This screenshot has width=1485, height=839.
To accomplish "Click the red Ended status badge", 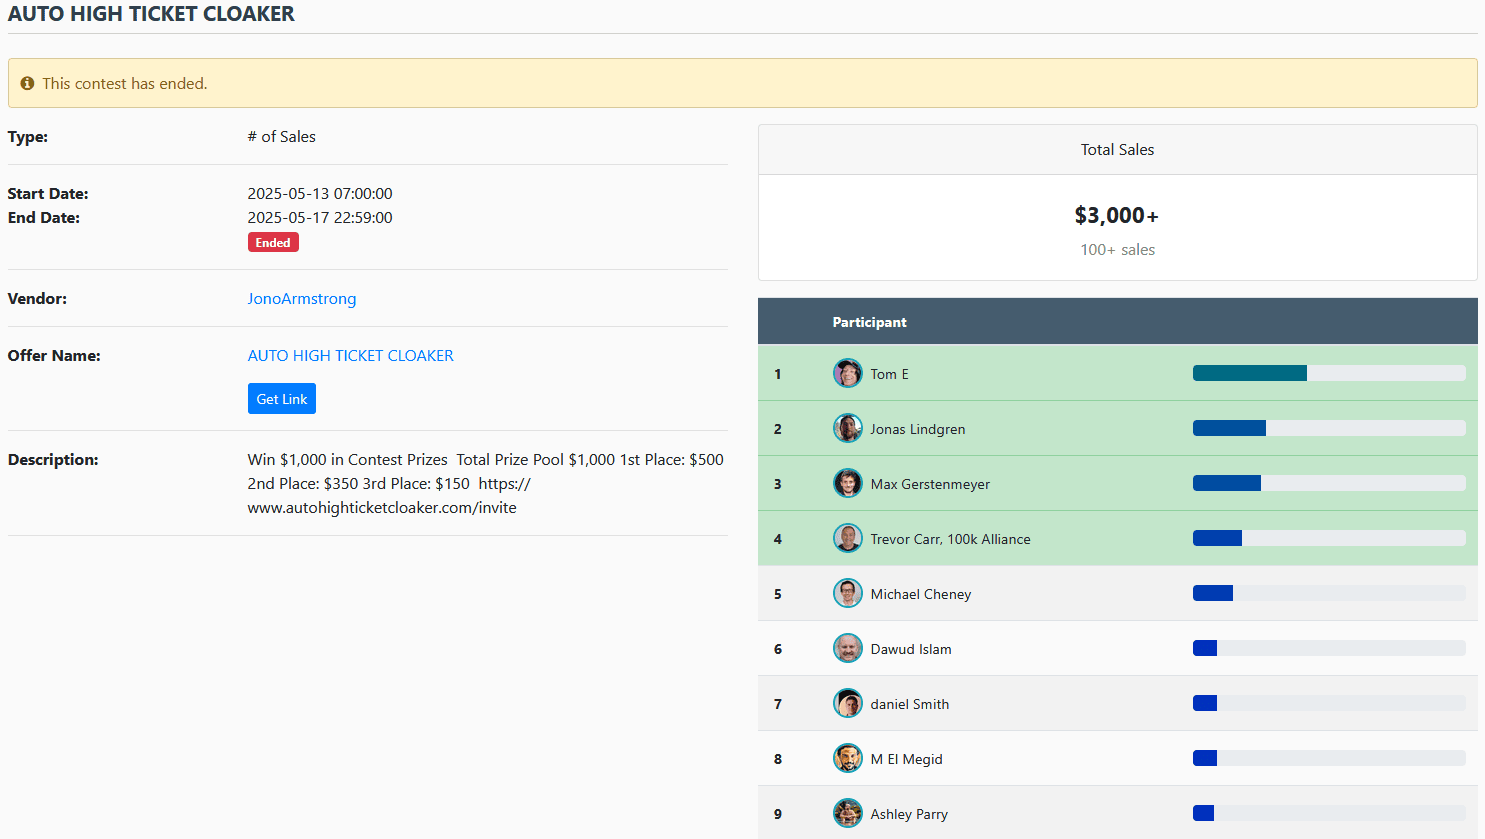I will click(x=273, y=243).
